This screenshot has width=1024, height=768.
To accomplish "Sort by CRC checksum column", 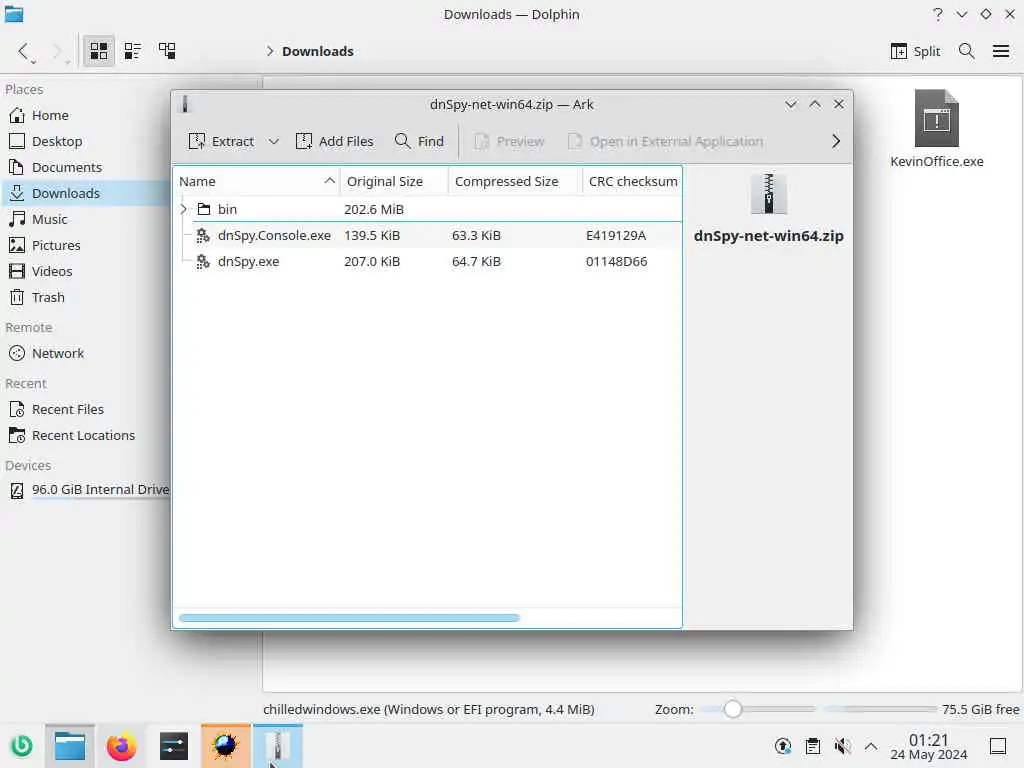I will tap(632, 181).
